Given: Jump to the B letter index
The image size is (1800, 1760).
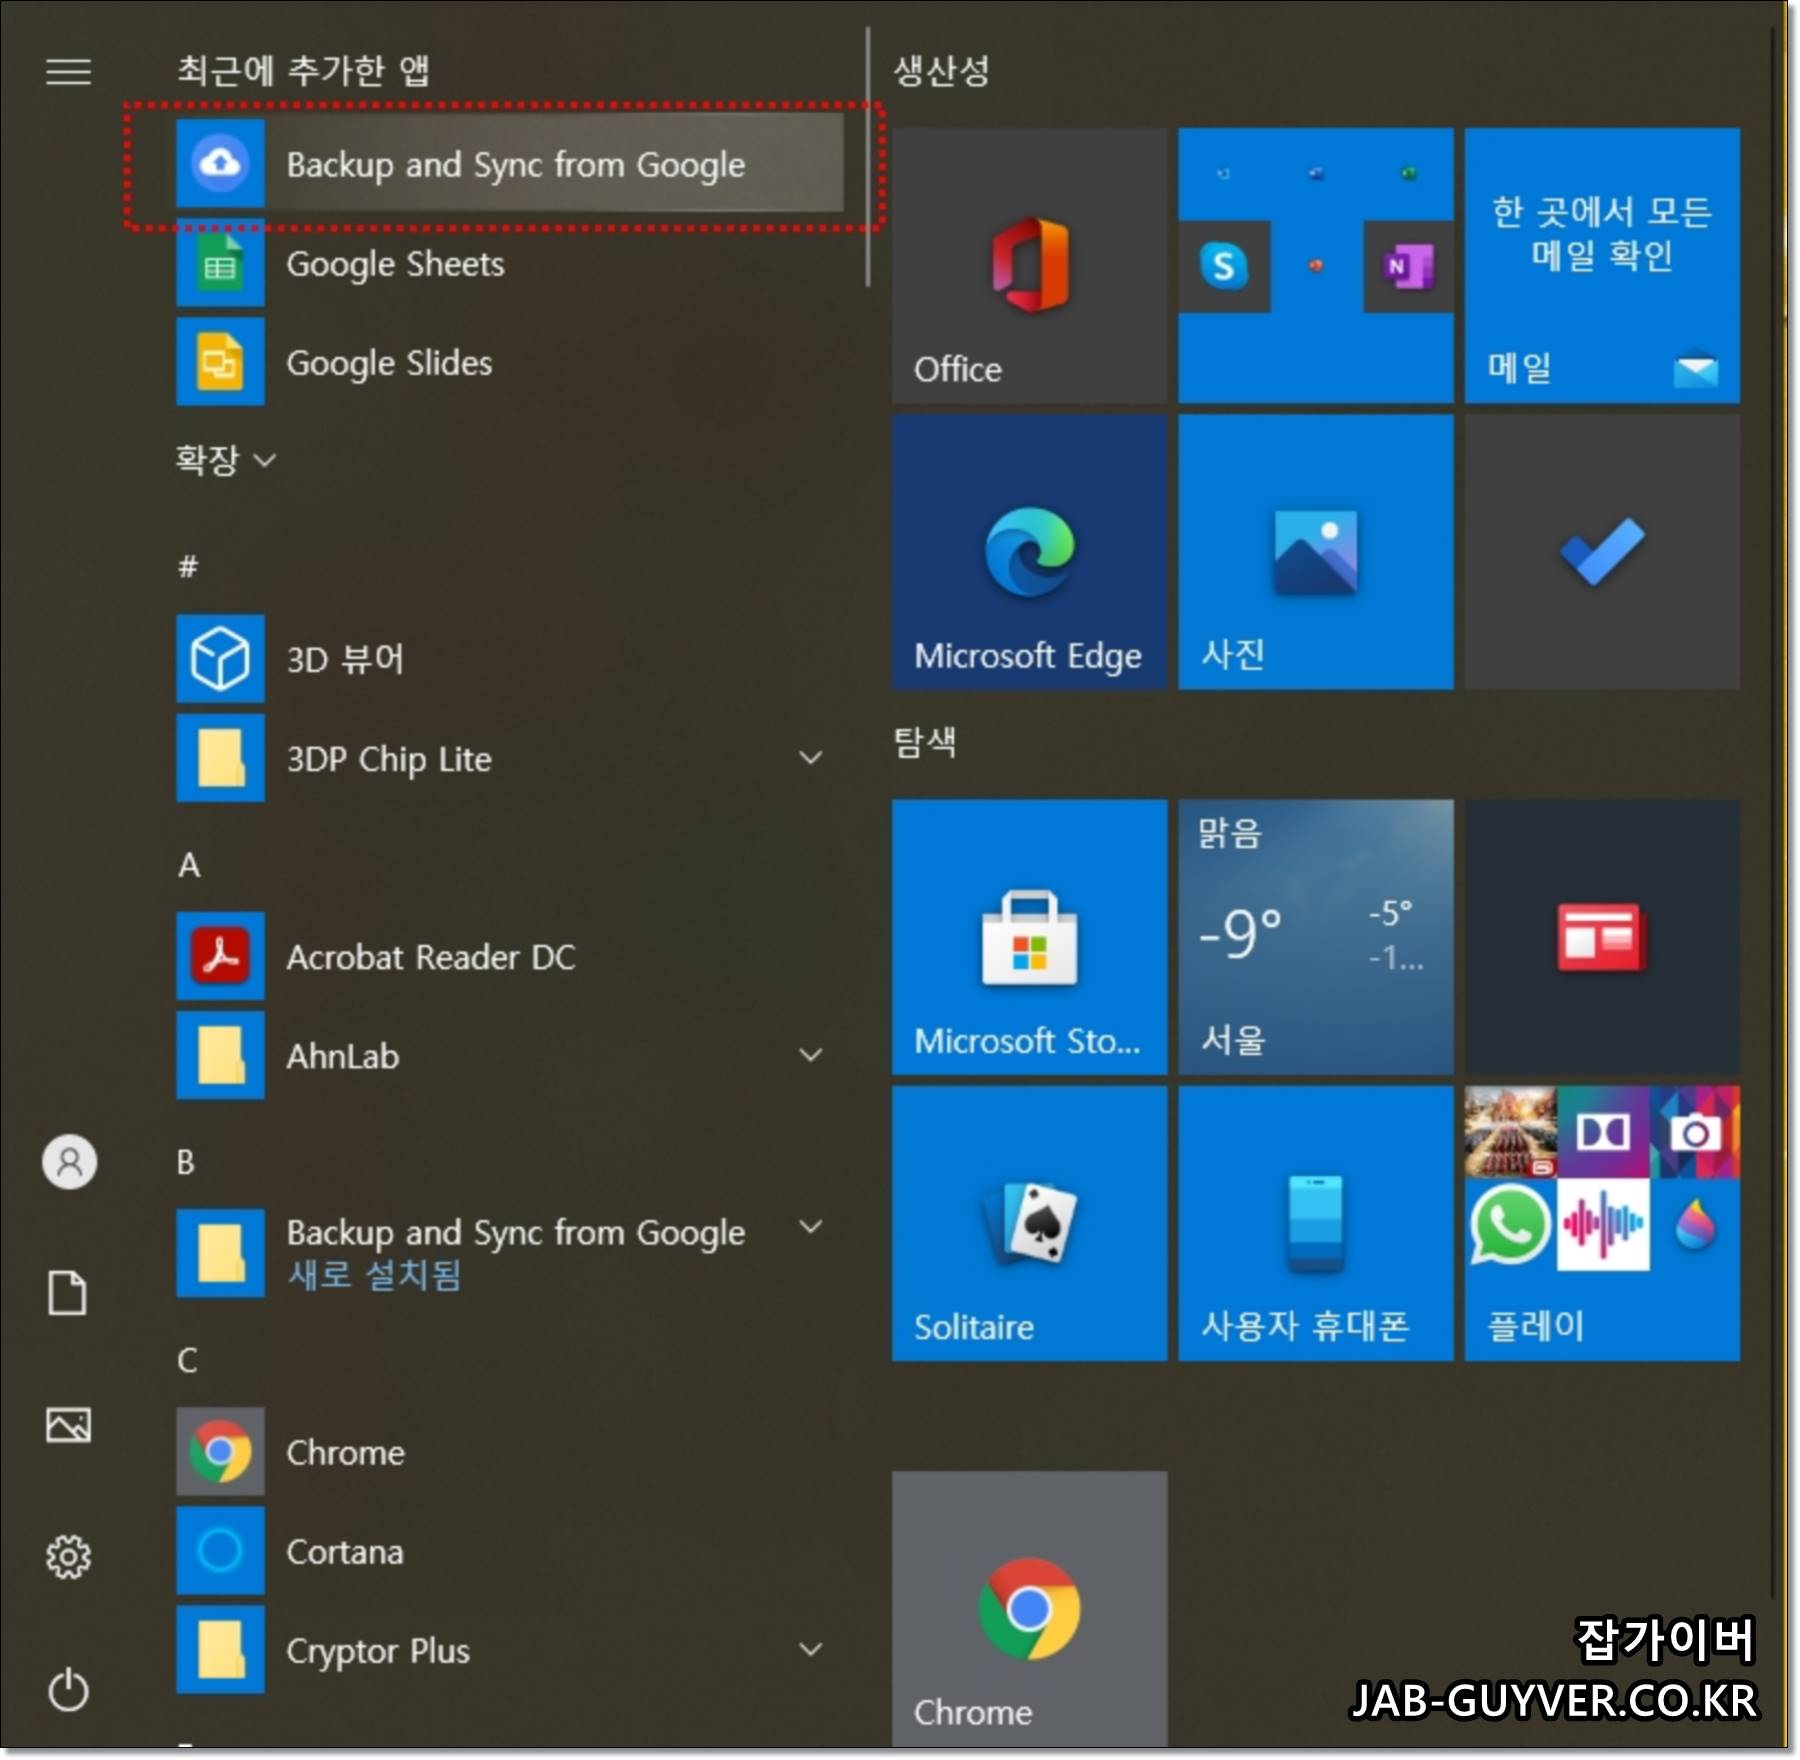Looking at the screenshot, I should (186, 1162).
